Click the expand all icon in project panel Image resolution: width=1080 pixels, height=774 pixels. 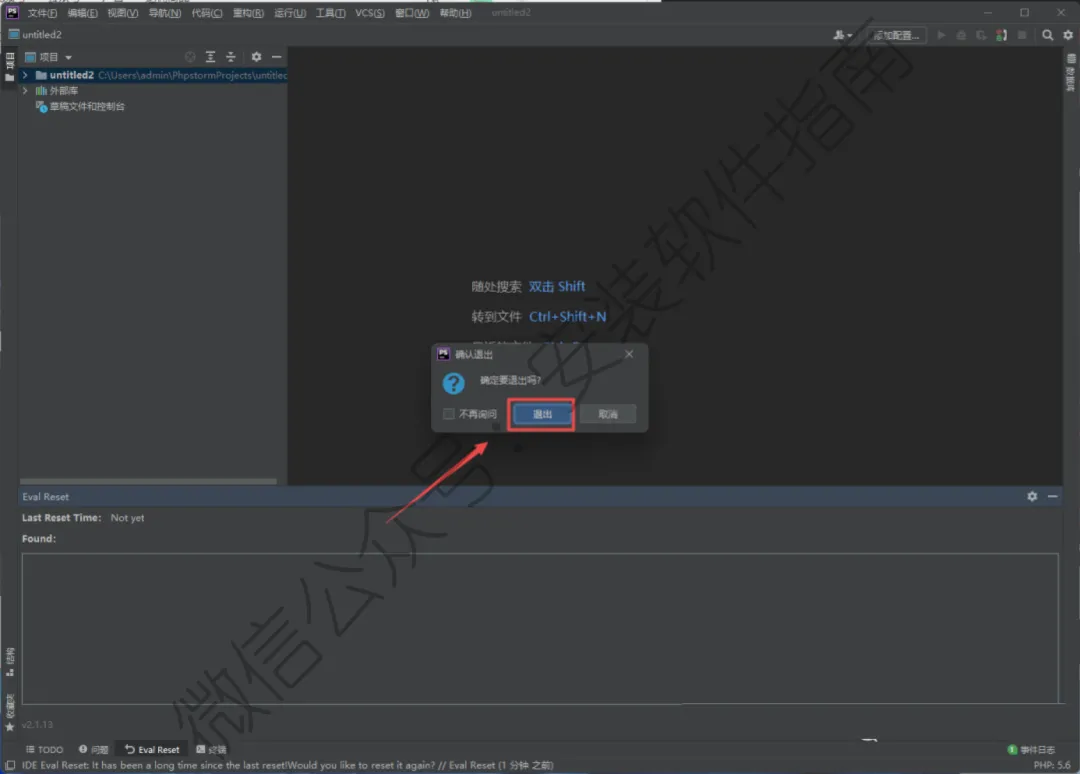click(211, 57)
